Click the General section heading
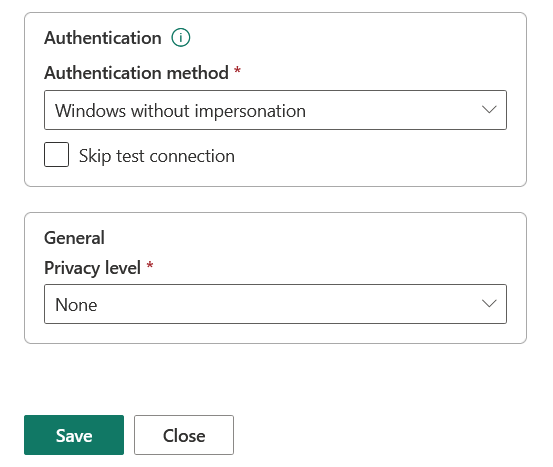The image size is (553, 467). click(74, 238)
